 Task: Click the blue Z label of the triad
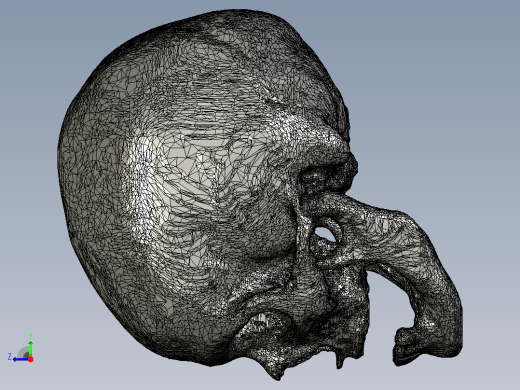pyautogui.click(x=10, y=357)
